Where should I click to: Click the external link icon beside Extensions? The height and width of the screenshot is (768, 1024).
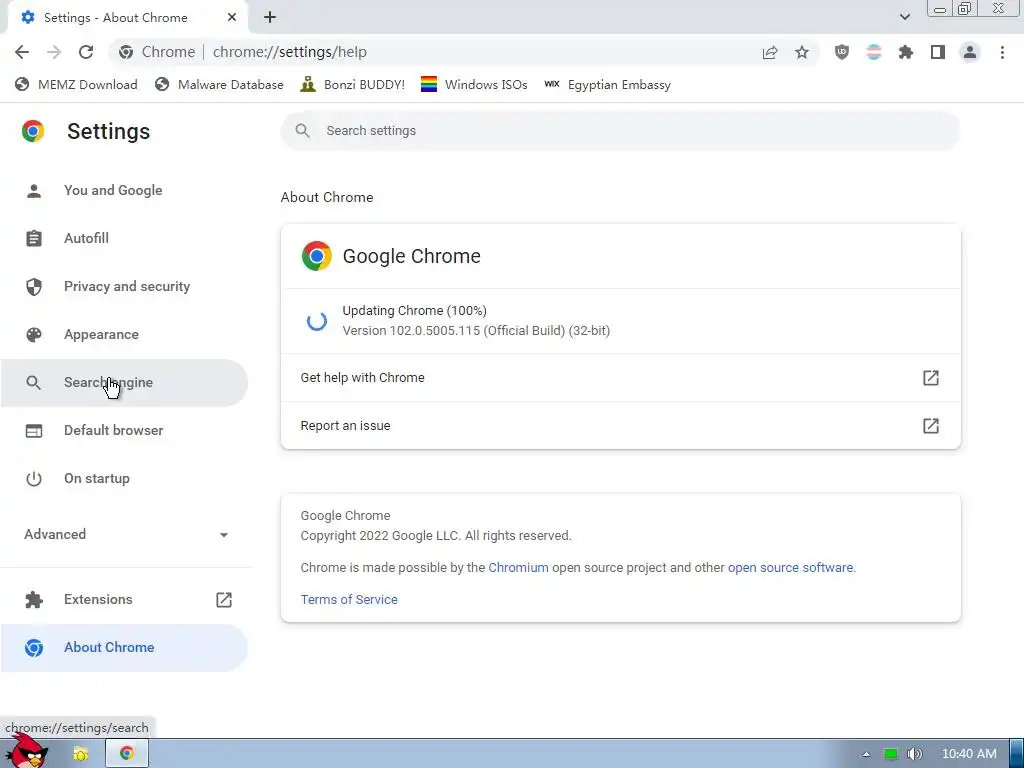coord(224,600)
